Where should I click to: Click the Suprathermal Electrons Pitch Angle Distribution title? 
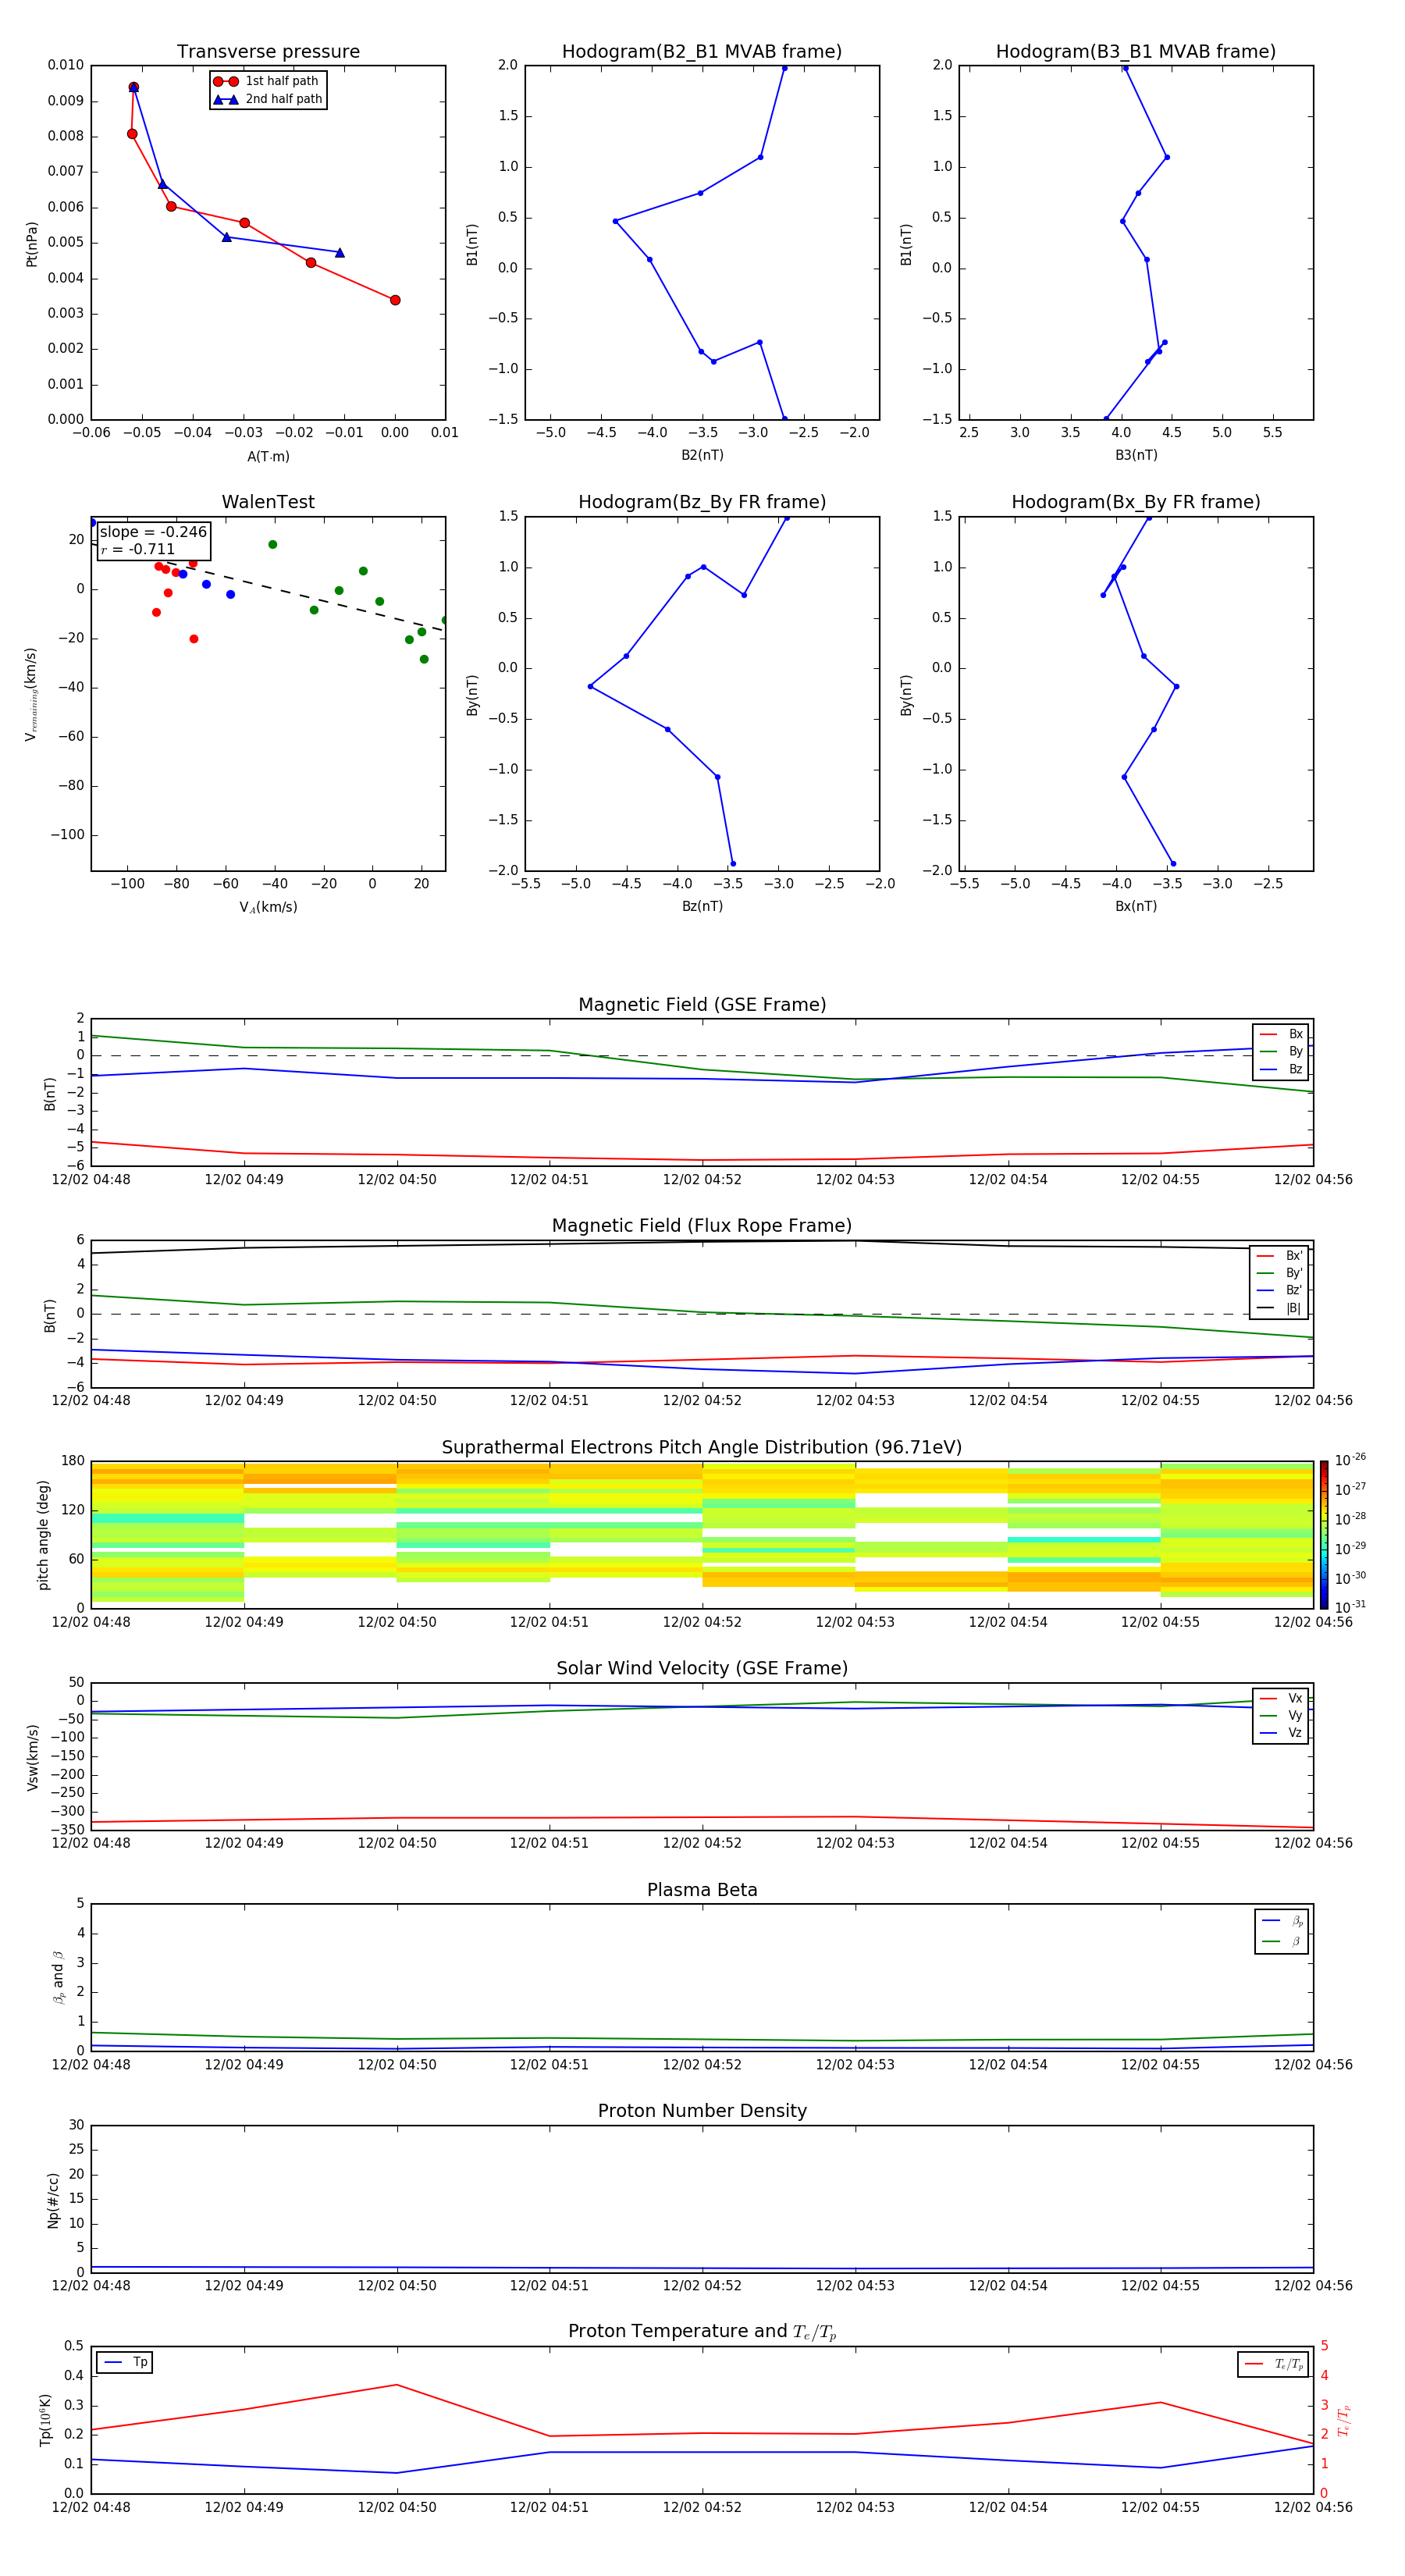coord(702,1448)
